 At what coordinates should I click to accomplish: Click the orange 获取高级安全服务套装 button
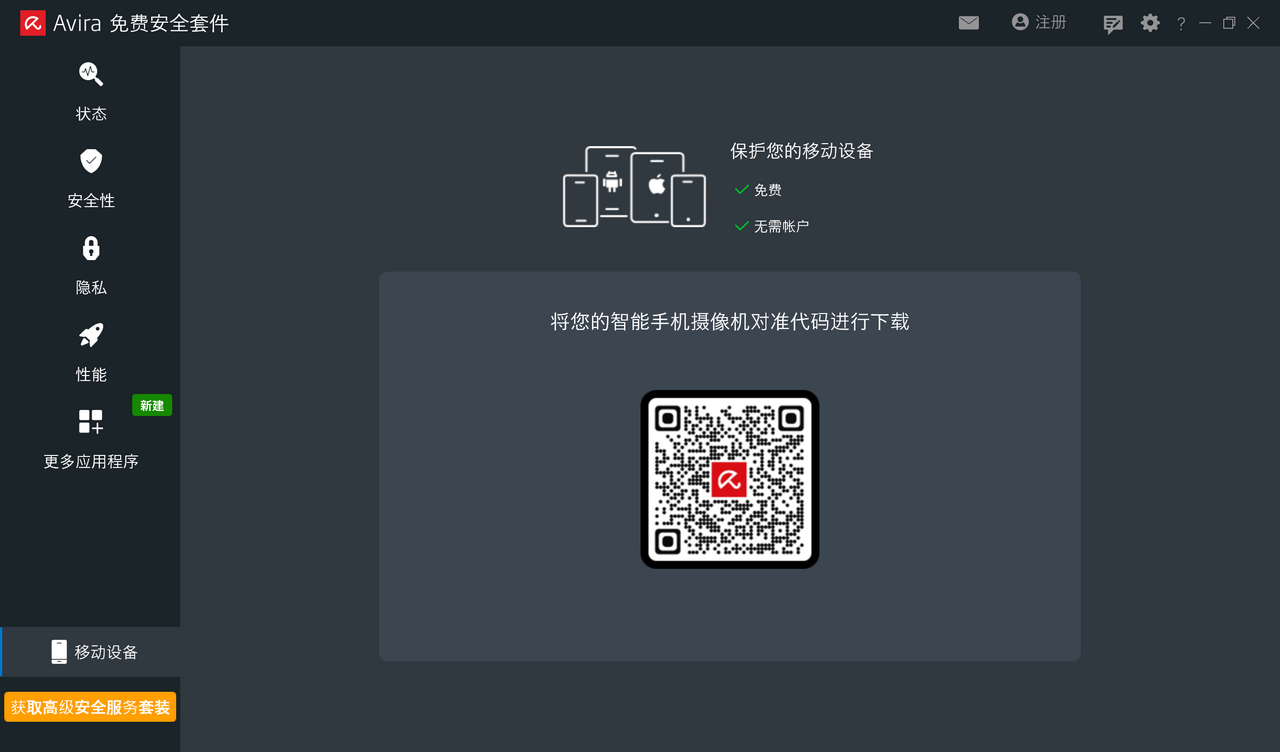click(90, 707)
